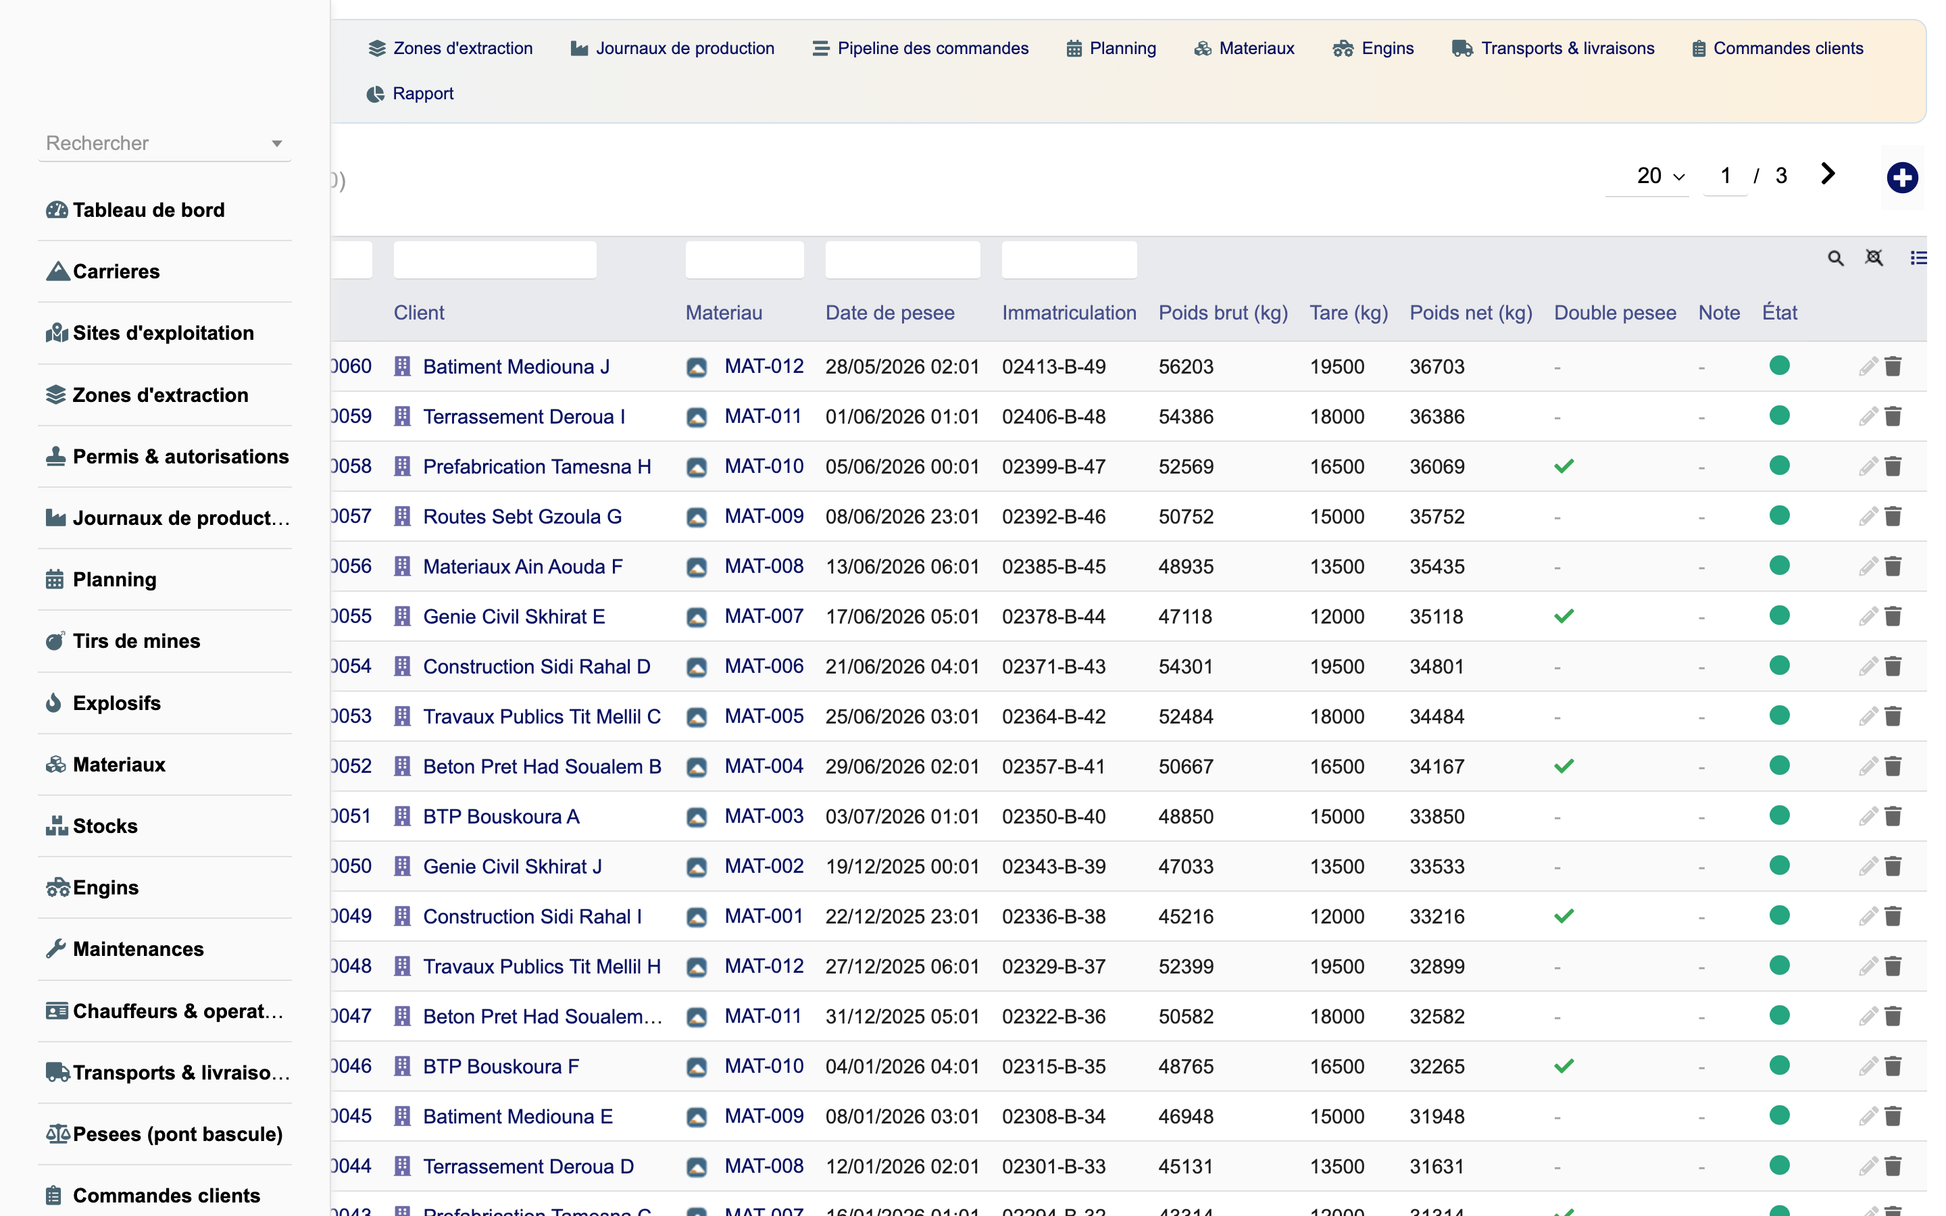Click material icon beside MAT-012 in first row

(697, 367)
